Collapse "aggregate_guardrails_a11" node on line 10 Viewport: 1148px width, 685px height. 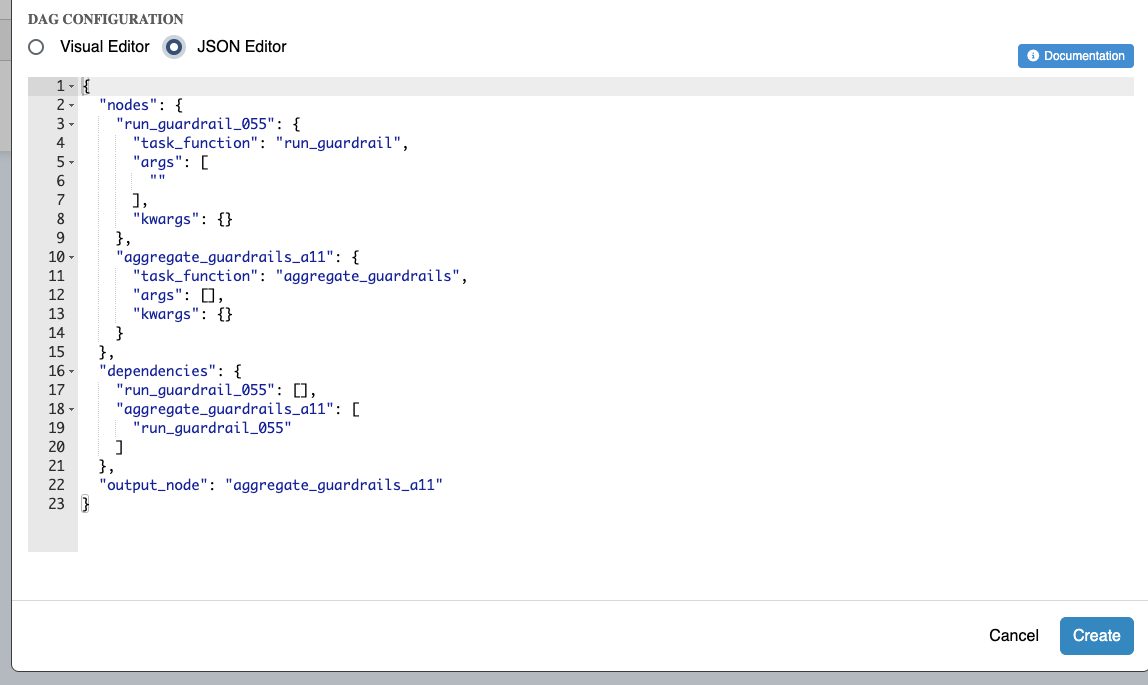pos(72,257)
